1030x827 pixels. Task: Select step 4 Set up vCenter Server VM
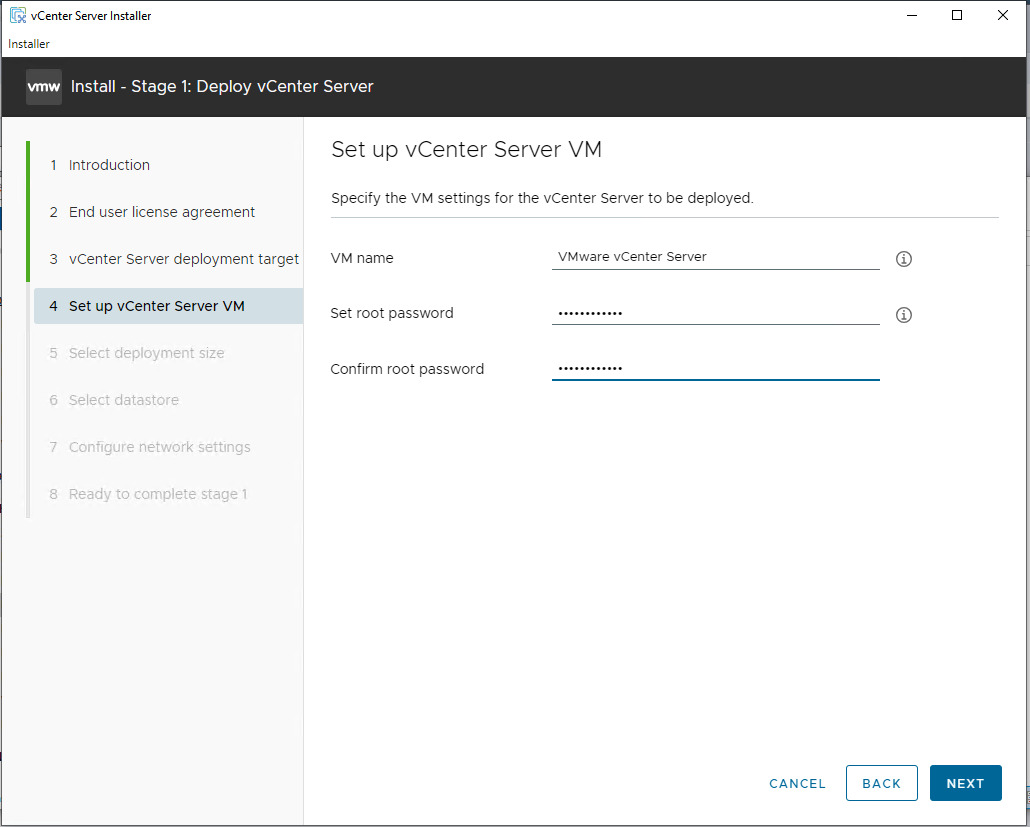pos(168,306)
